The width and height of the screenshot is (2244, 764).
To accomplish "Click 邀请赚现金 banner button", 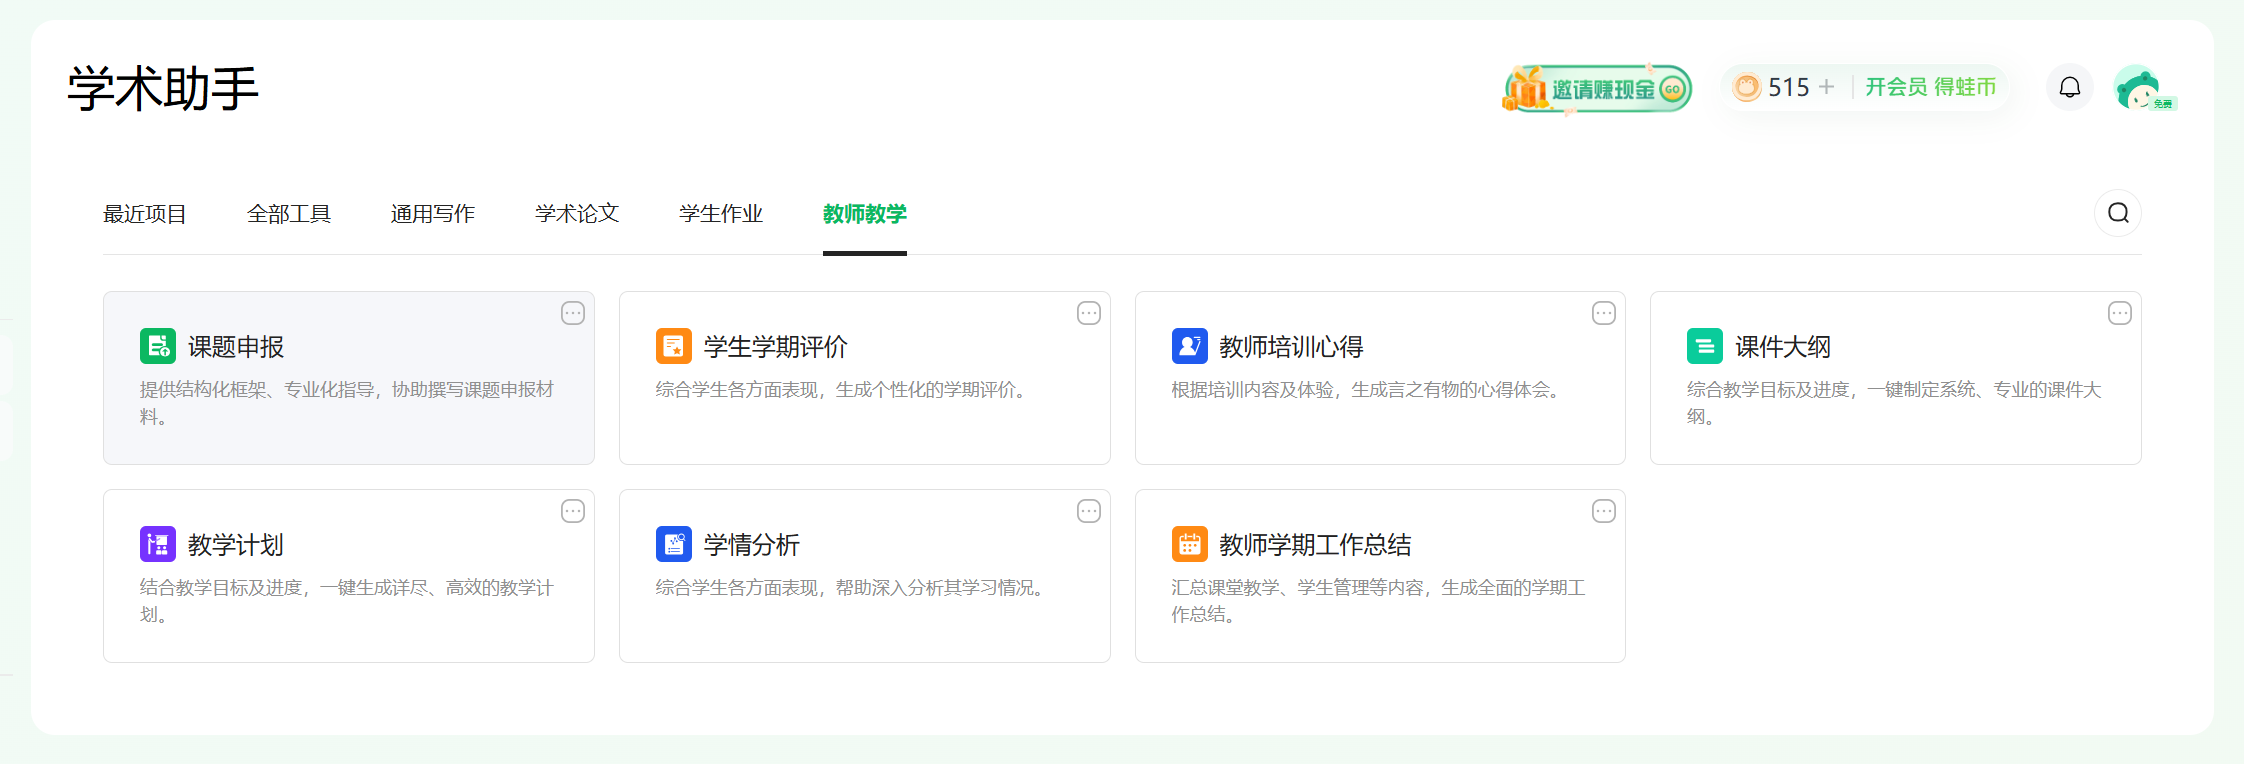I will tap(1597, 89).
